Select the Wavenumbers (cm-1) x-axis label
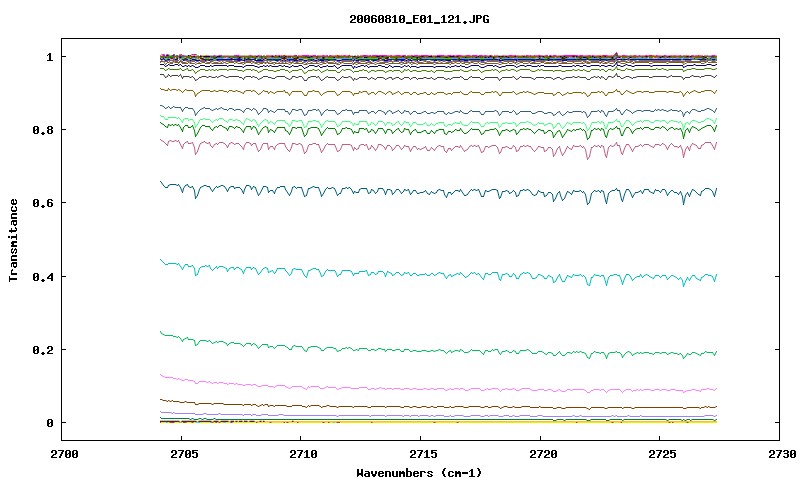800x480 pixels. pyautogui.click(x=419, y=473)
